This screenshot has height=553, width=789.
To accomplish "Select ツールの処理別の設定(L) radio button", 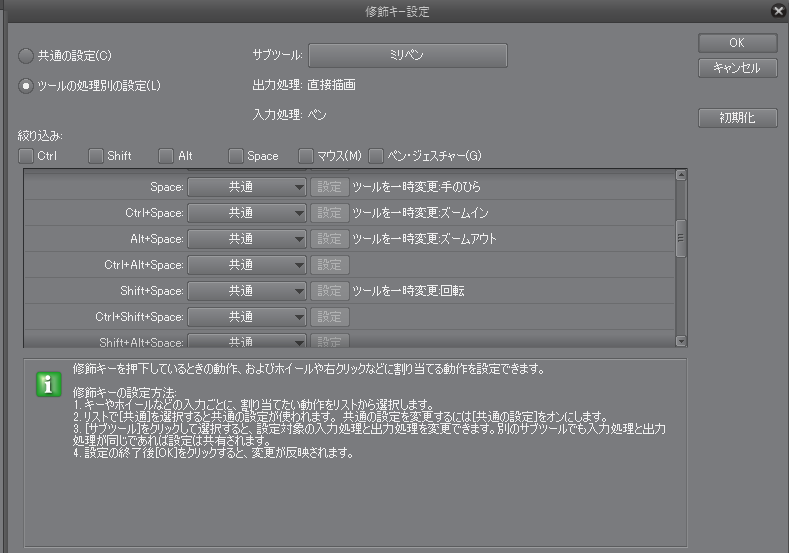I will pos(26,86).
